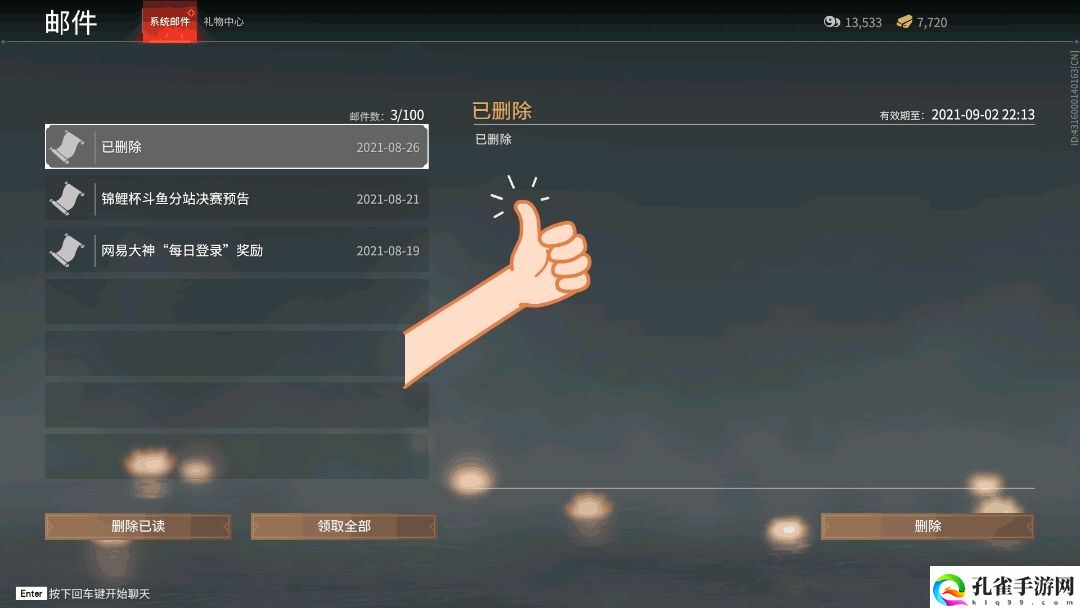
Task: Open the 网易大神“每日登录”奖励 mail
Action: [236, 250]
